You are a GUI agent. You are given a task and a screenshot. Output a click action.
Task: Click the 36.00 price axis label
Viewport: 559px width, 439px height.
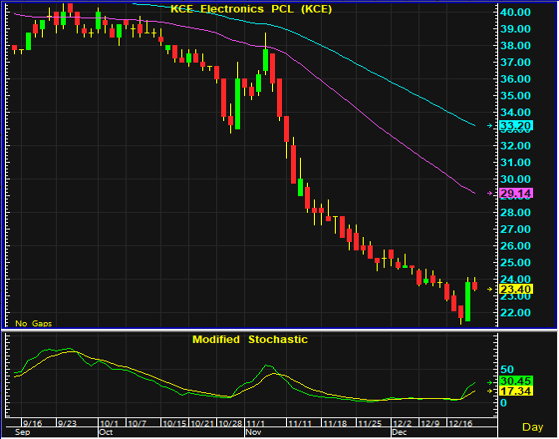(516, 79)
